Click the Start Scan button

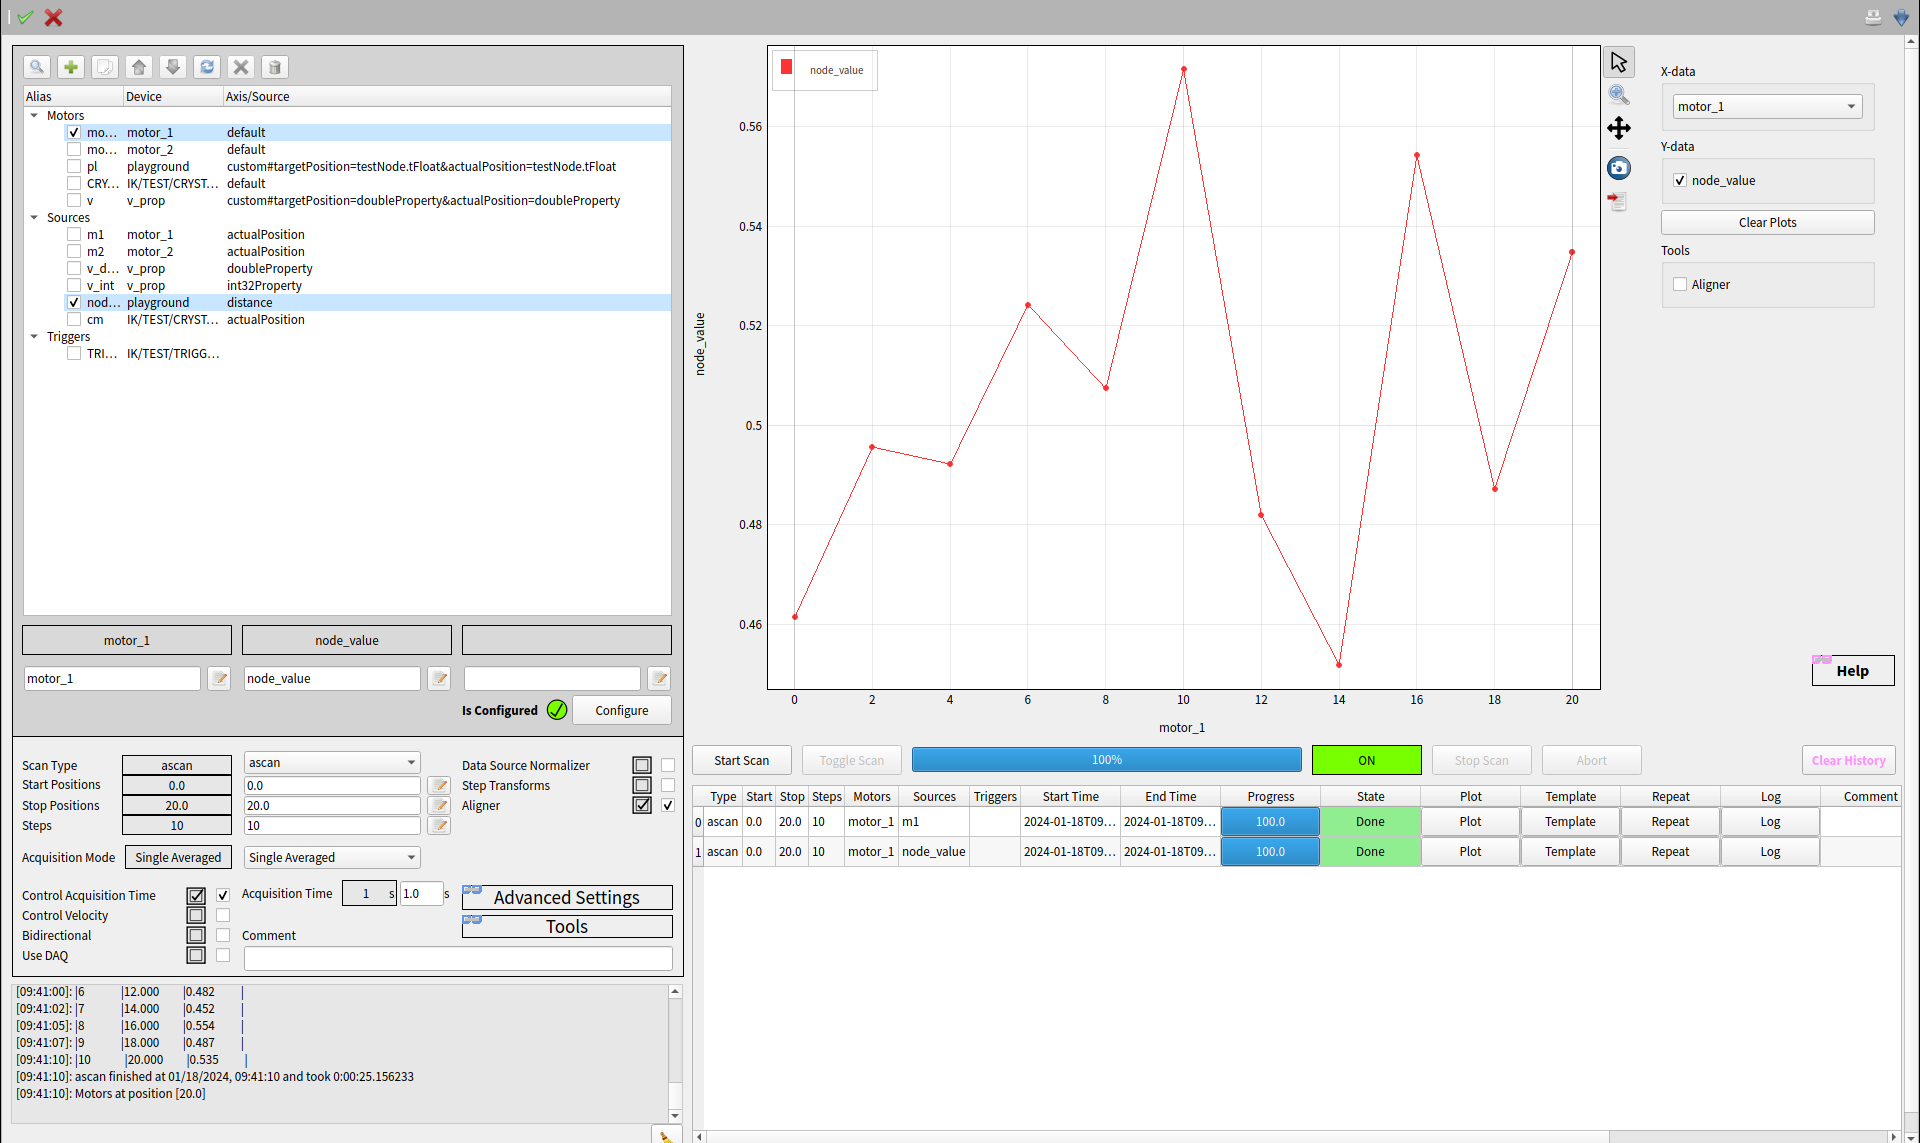point(741,761)
